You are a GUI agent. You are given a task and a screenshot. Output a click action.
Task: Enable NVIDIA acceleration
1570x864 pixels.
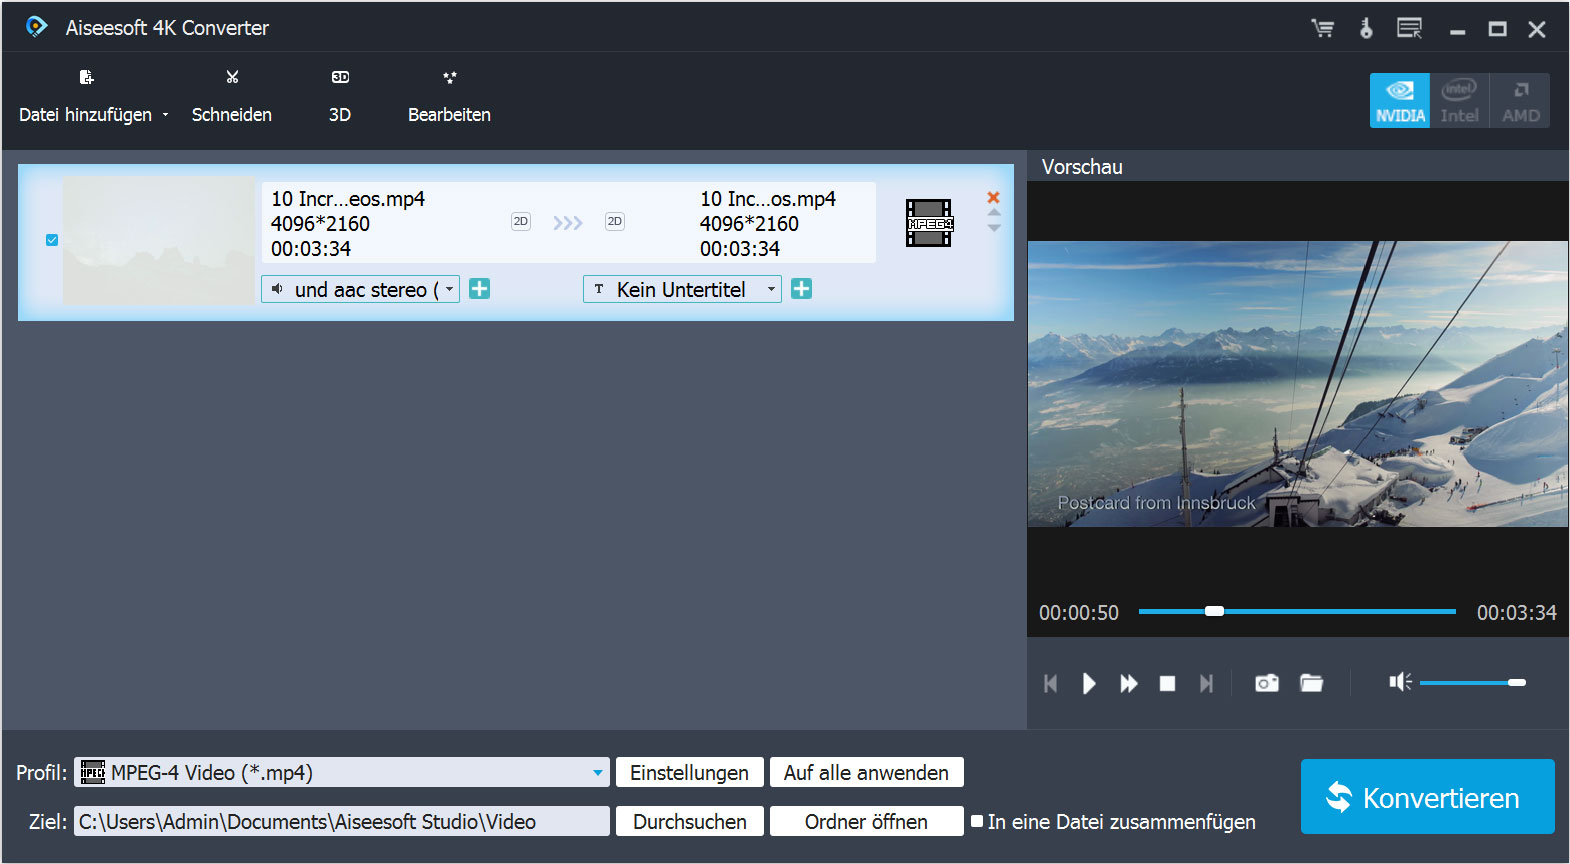point(1400,100)
